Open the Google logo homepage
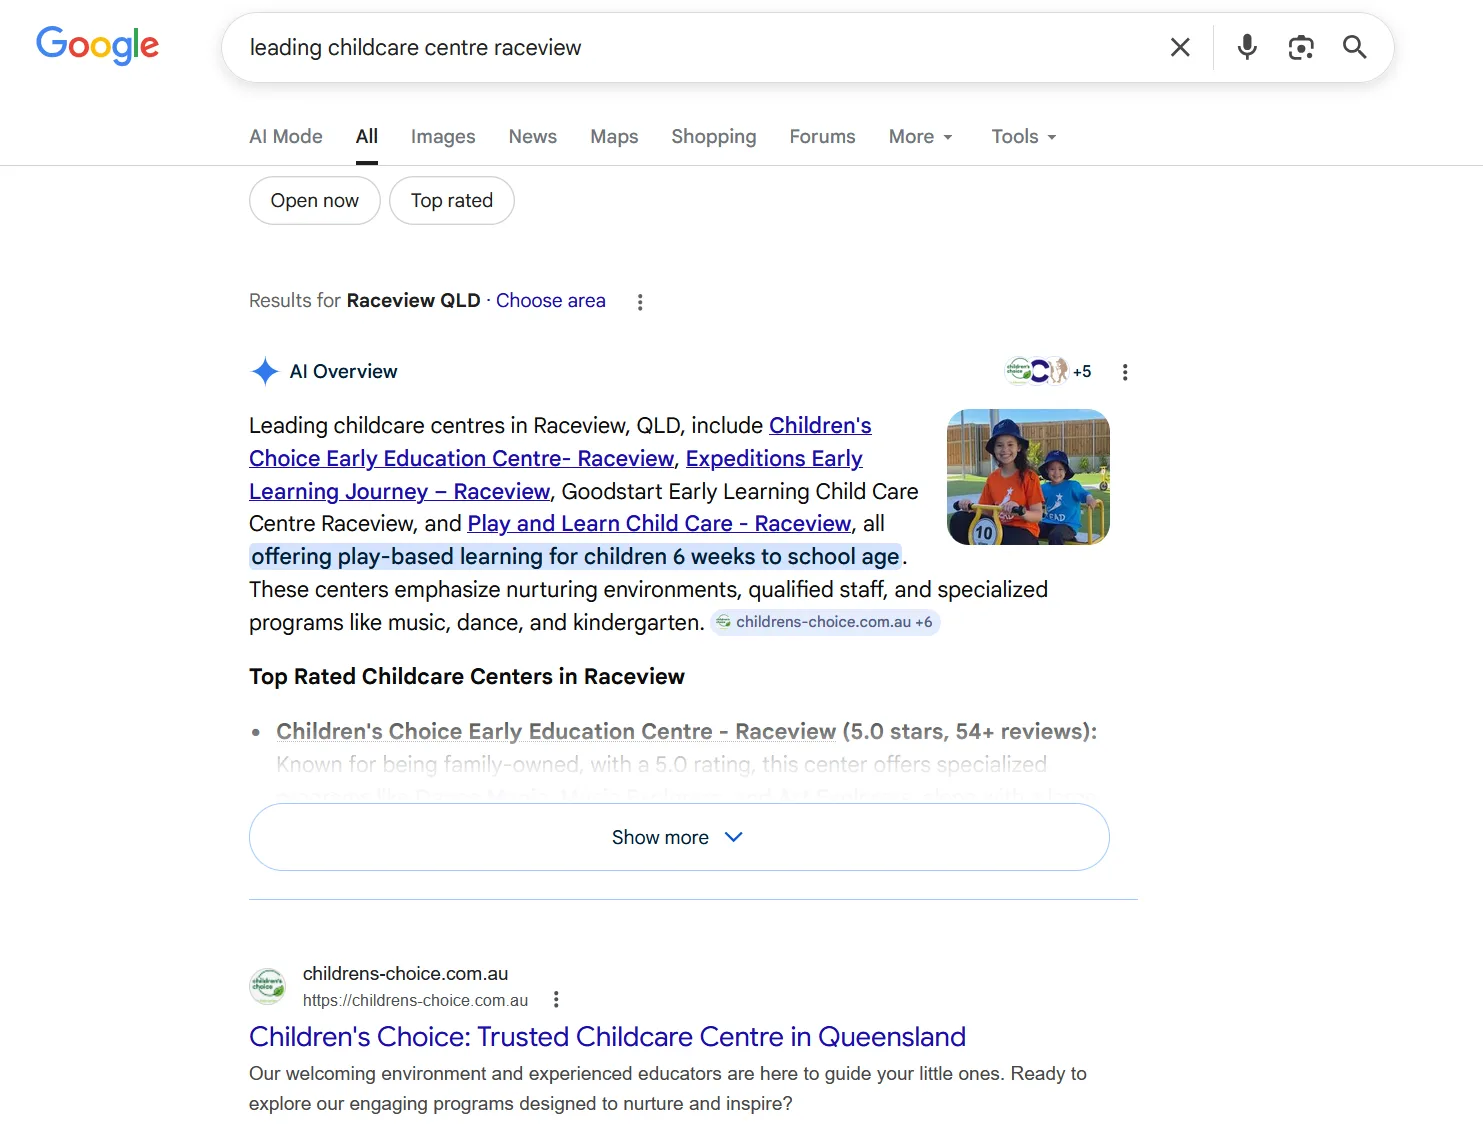This screenshot has width=1483, height=1134. point(97,45)
